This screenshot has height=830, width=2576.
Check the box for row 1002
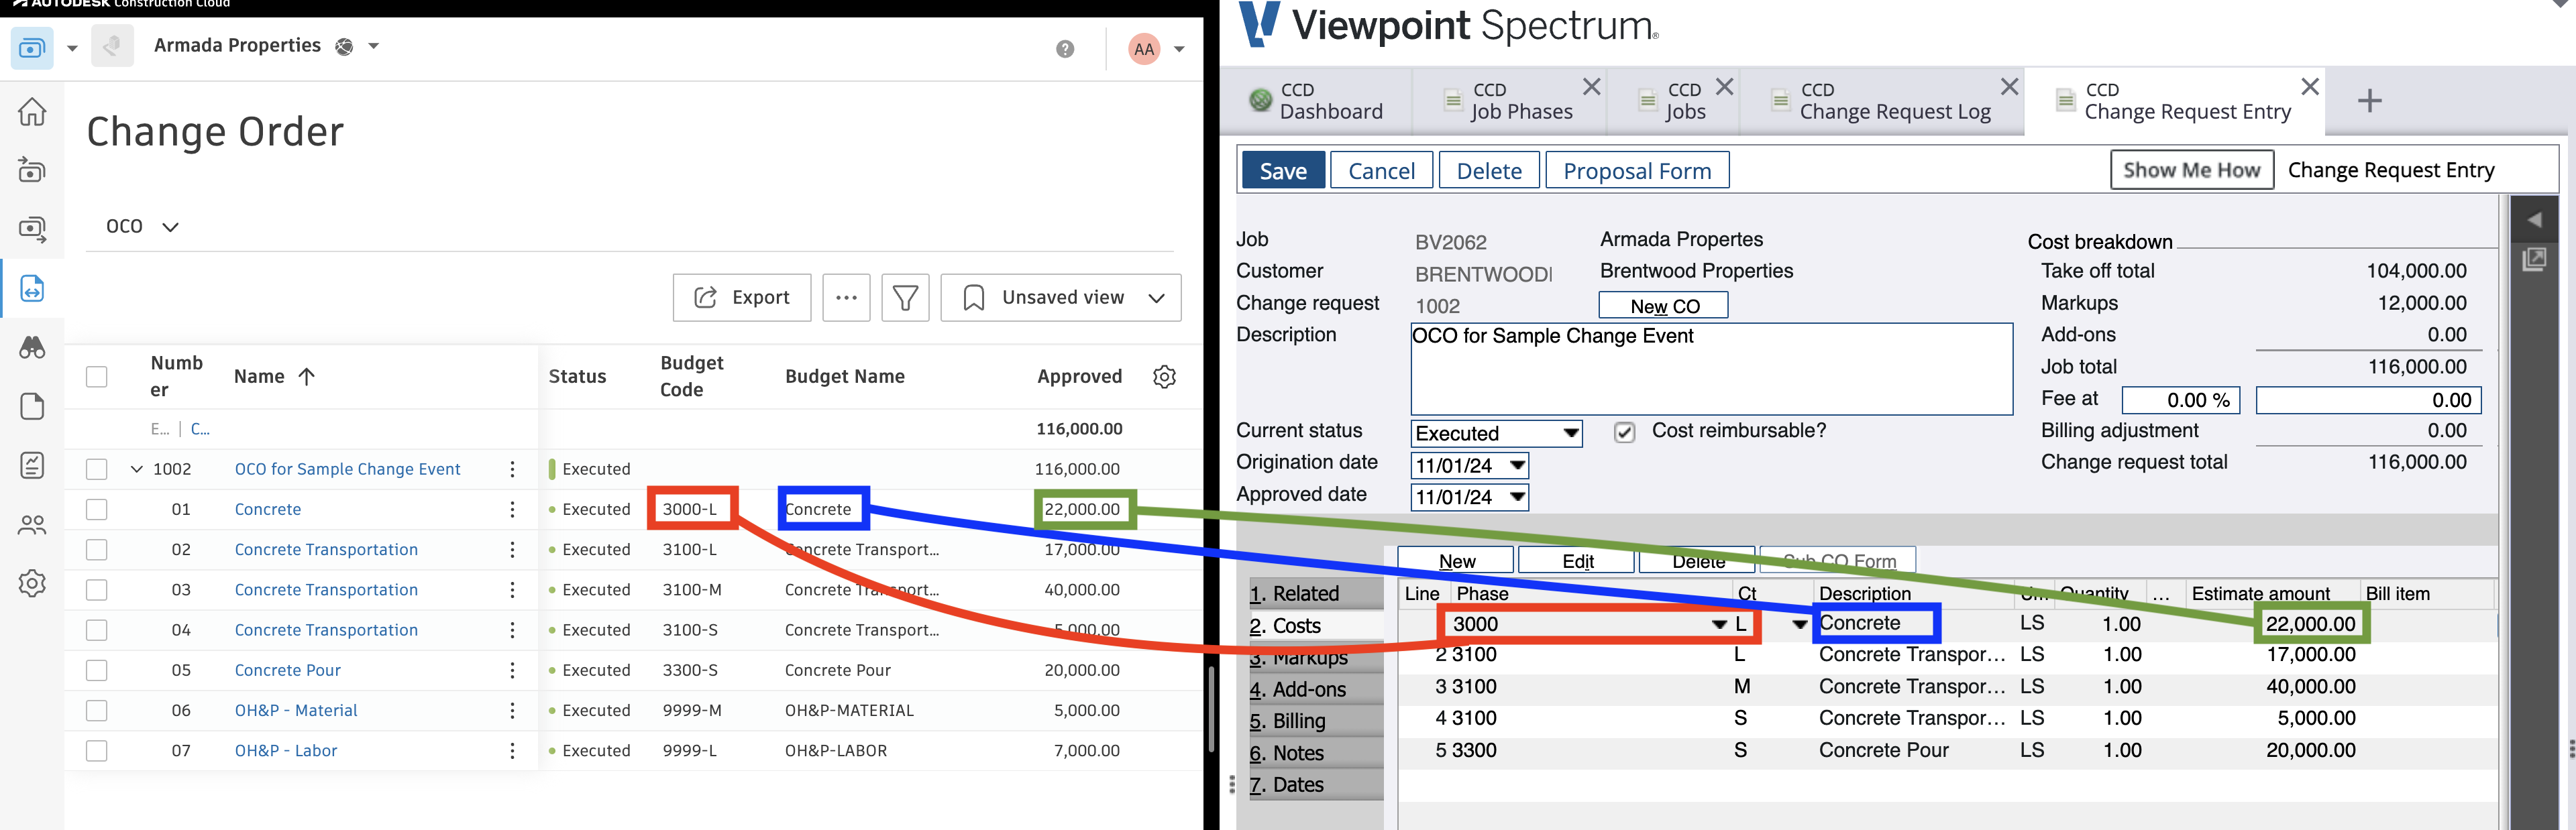(x=96, y=469)
